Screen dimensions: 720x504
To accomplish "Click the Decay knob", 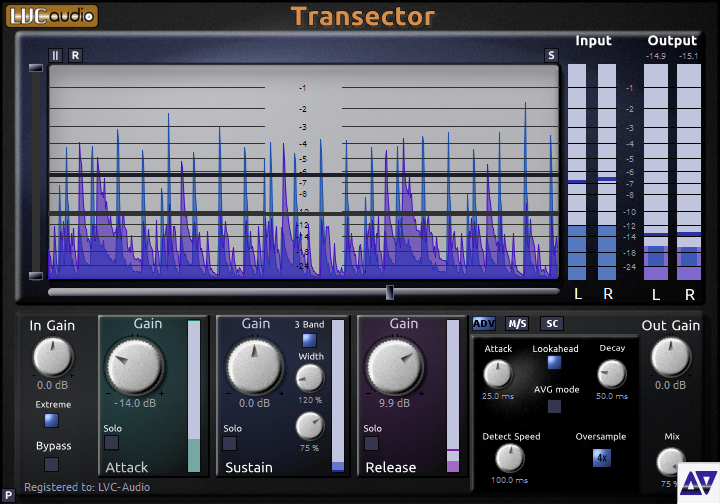I will [612, 374].
